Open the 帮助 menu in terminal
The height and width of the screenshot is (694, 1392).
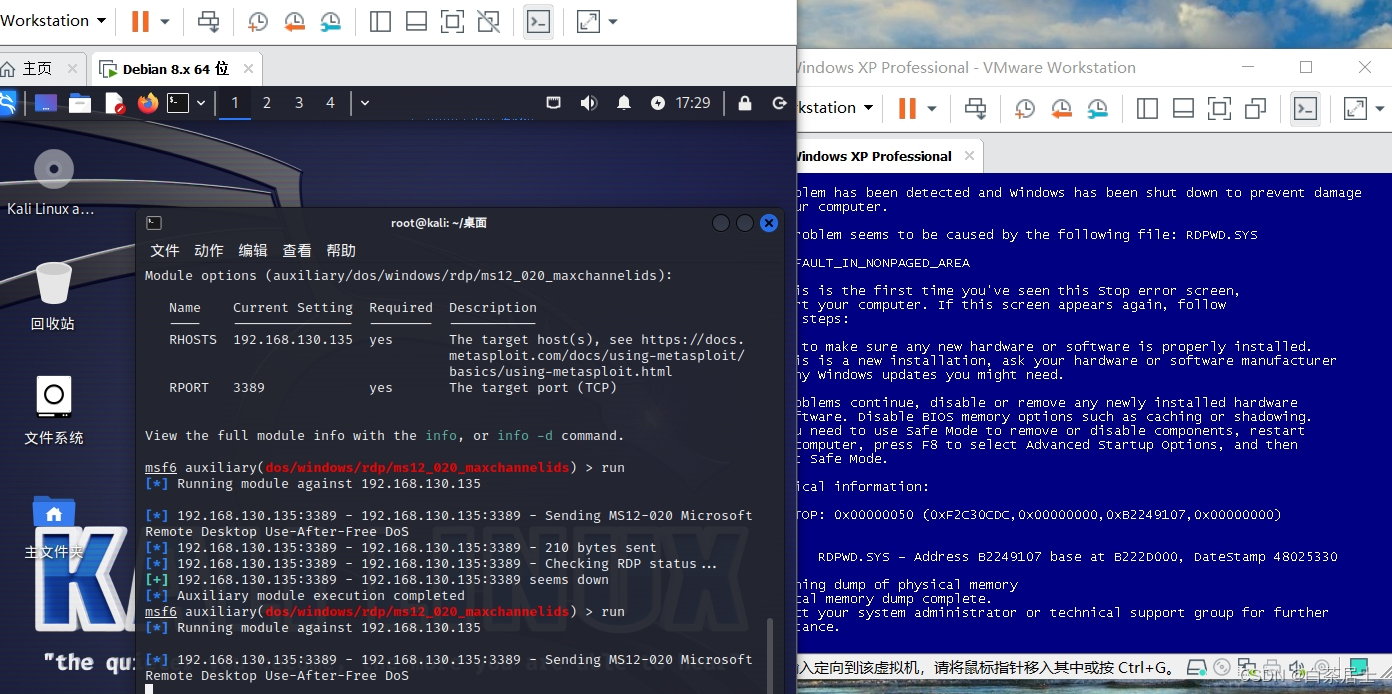click(341, 250)
